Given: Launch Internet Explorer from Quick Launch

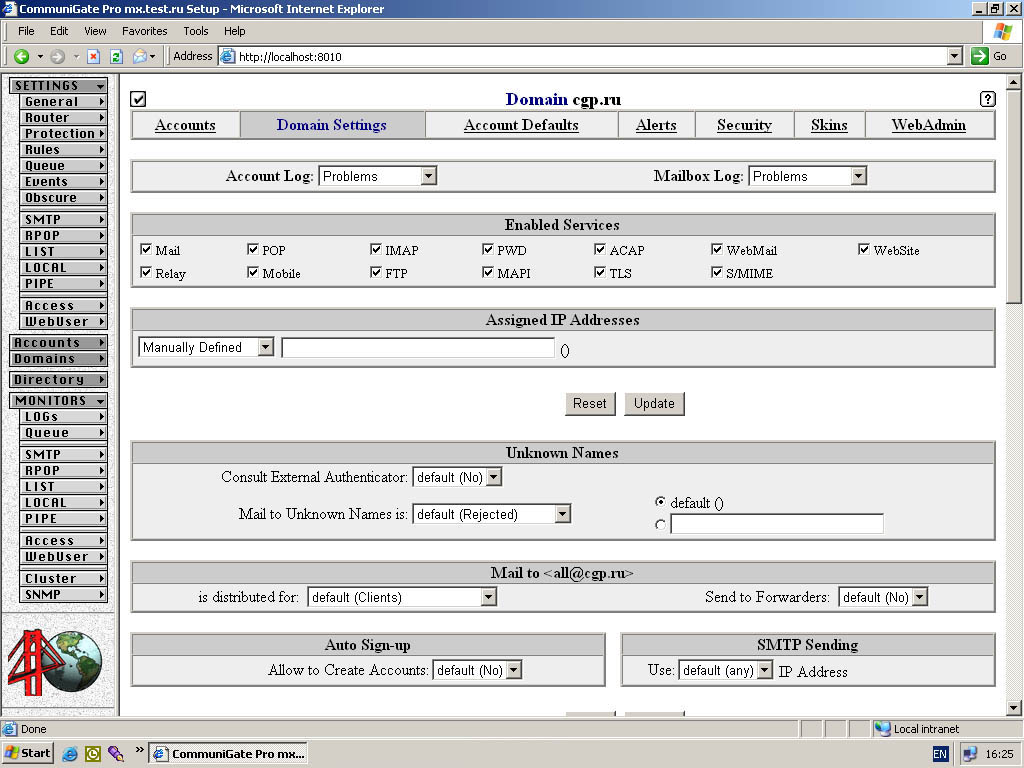Looking at the screenshot, I should pos(70,754).
